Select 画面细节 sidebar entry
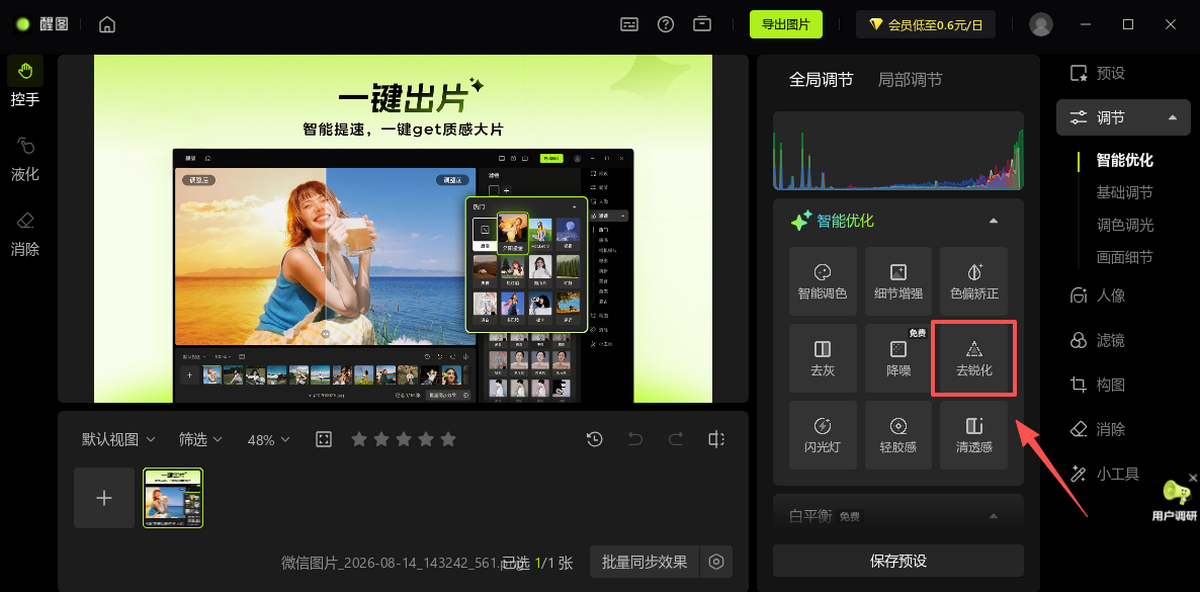The image size is (1200, 592). [1125, 257]
